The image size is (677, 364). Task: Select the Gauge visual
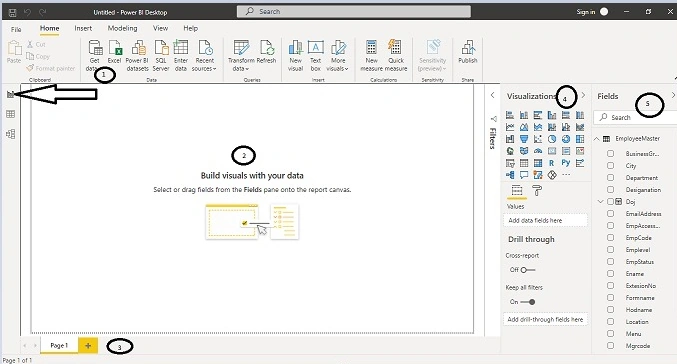pos(538,151)
